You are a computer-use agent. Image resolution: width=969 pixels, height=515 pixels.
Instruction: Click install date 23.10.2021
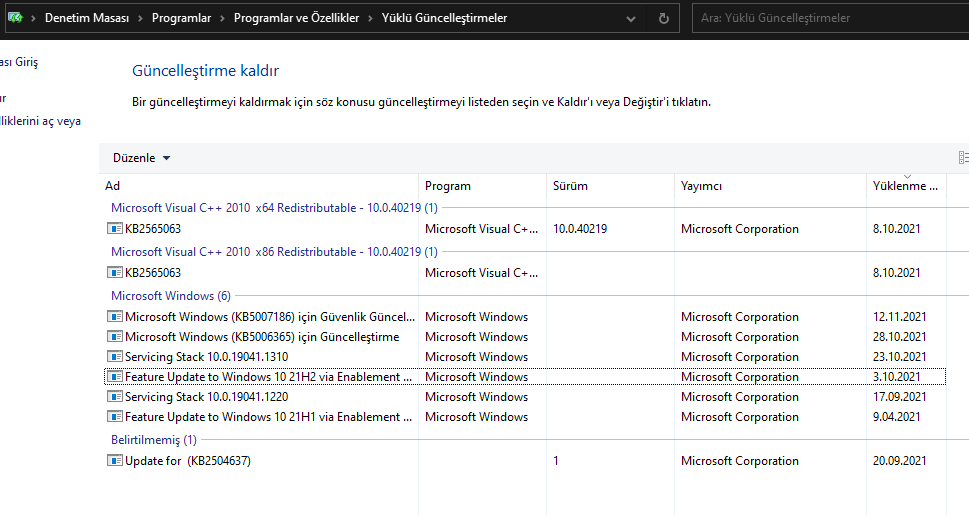coord(900,357)
